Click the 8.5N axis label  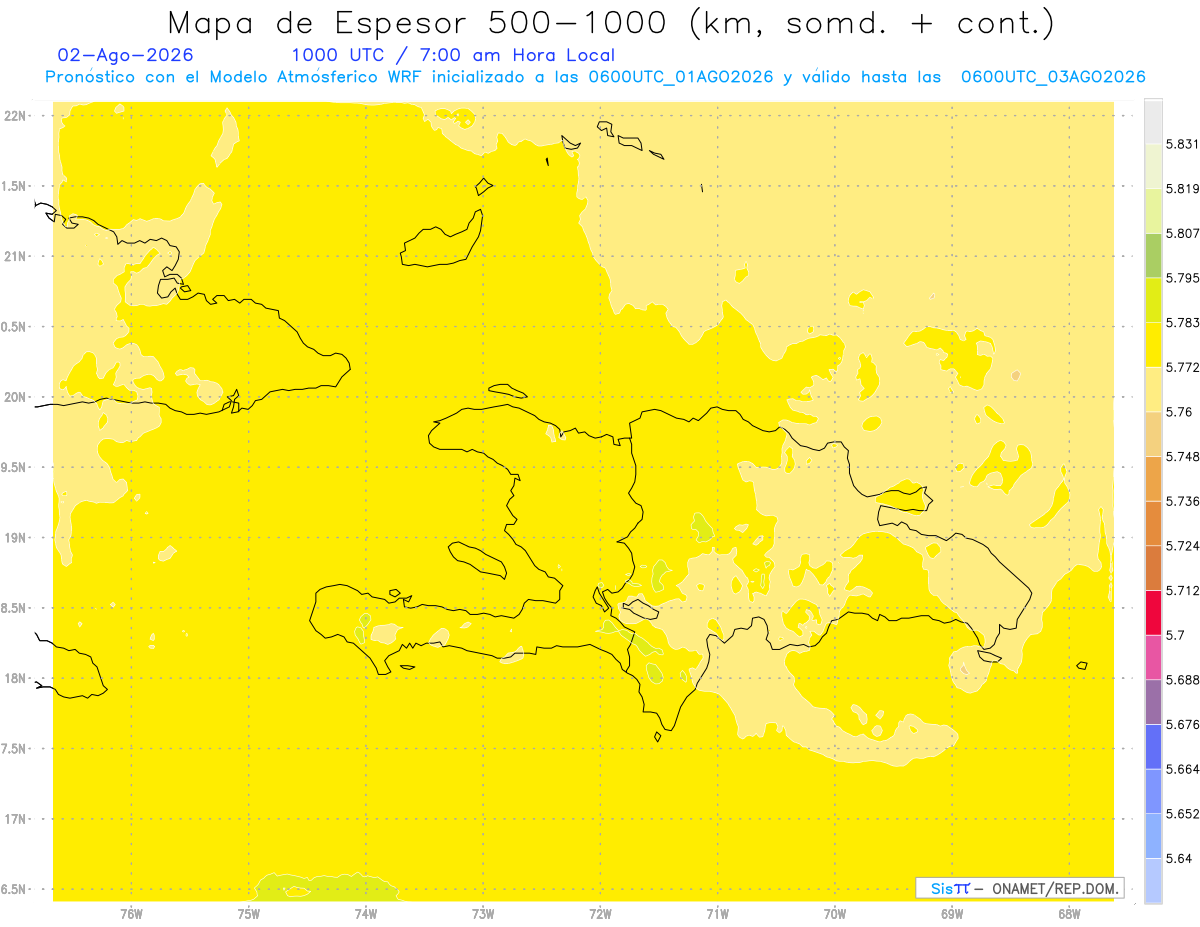click(x=15, y=608)
